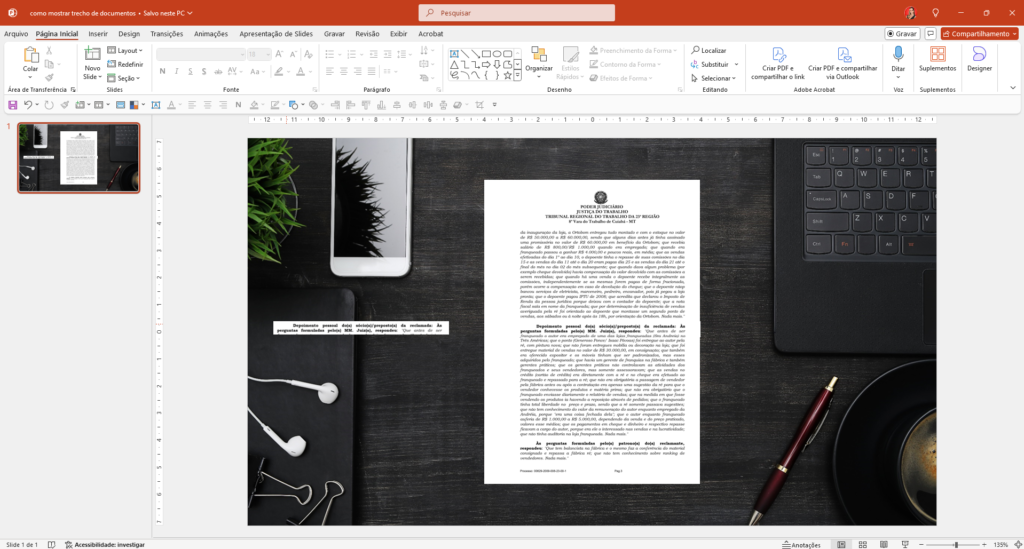1024x549 pixels.
Task: Save using the quick access disk icon
Action: [x=10, y=103]
